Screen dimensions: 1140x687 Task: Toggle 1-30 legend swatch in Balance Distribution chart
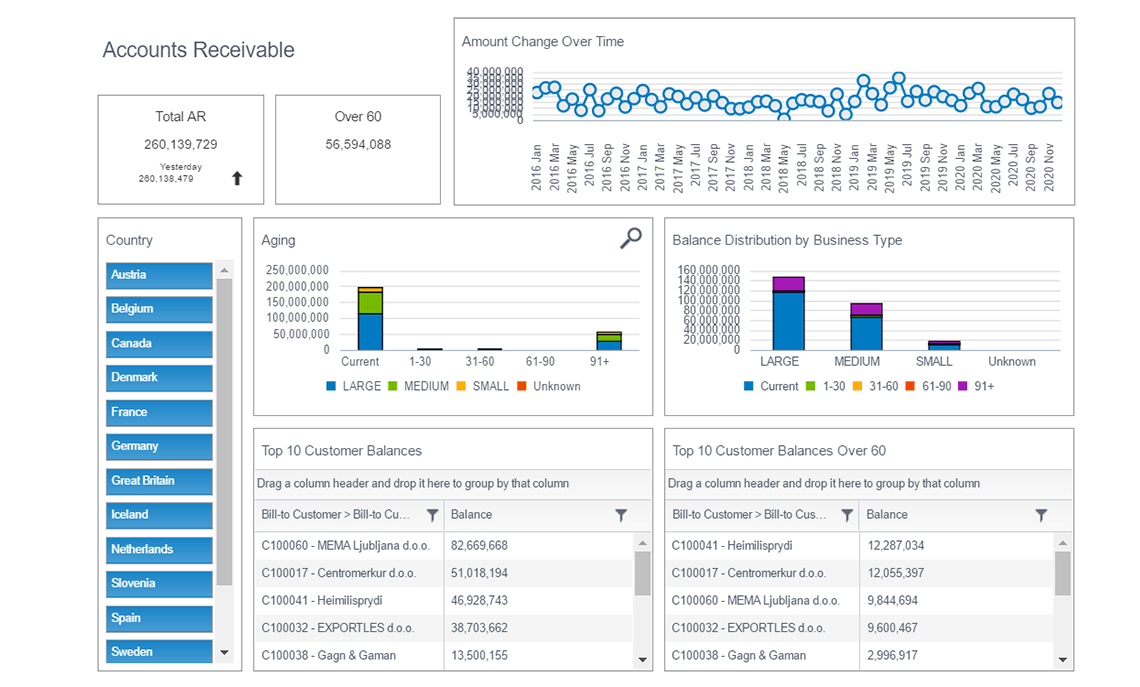[x=811, y=386]
